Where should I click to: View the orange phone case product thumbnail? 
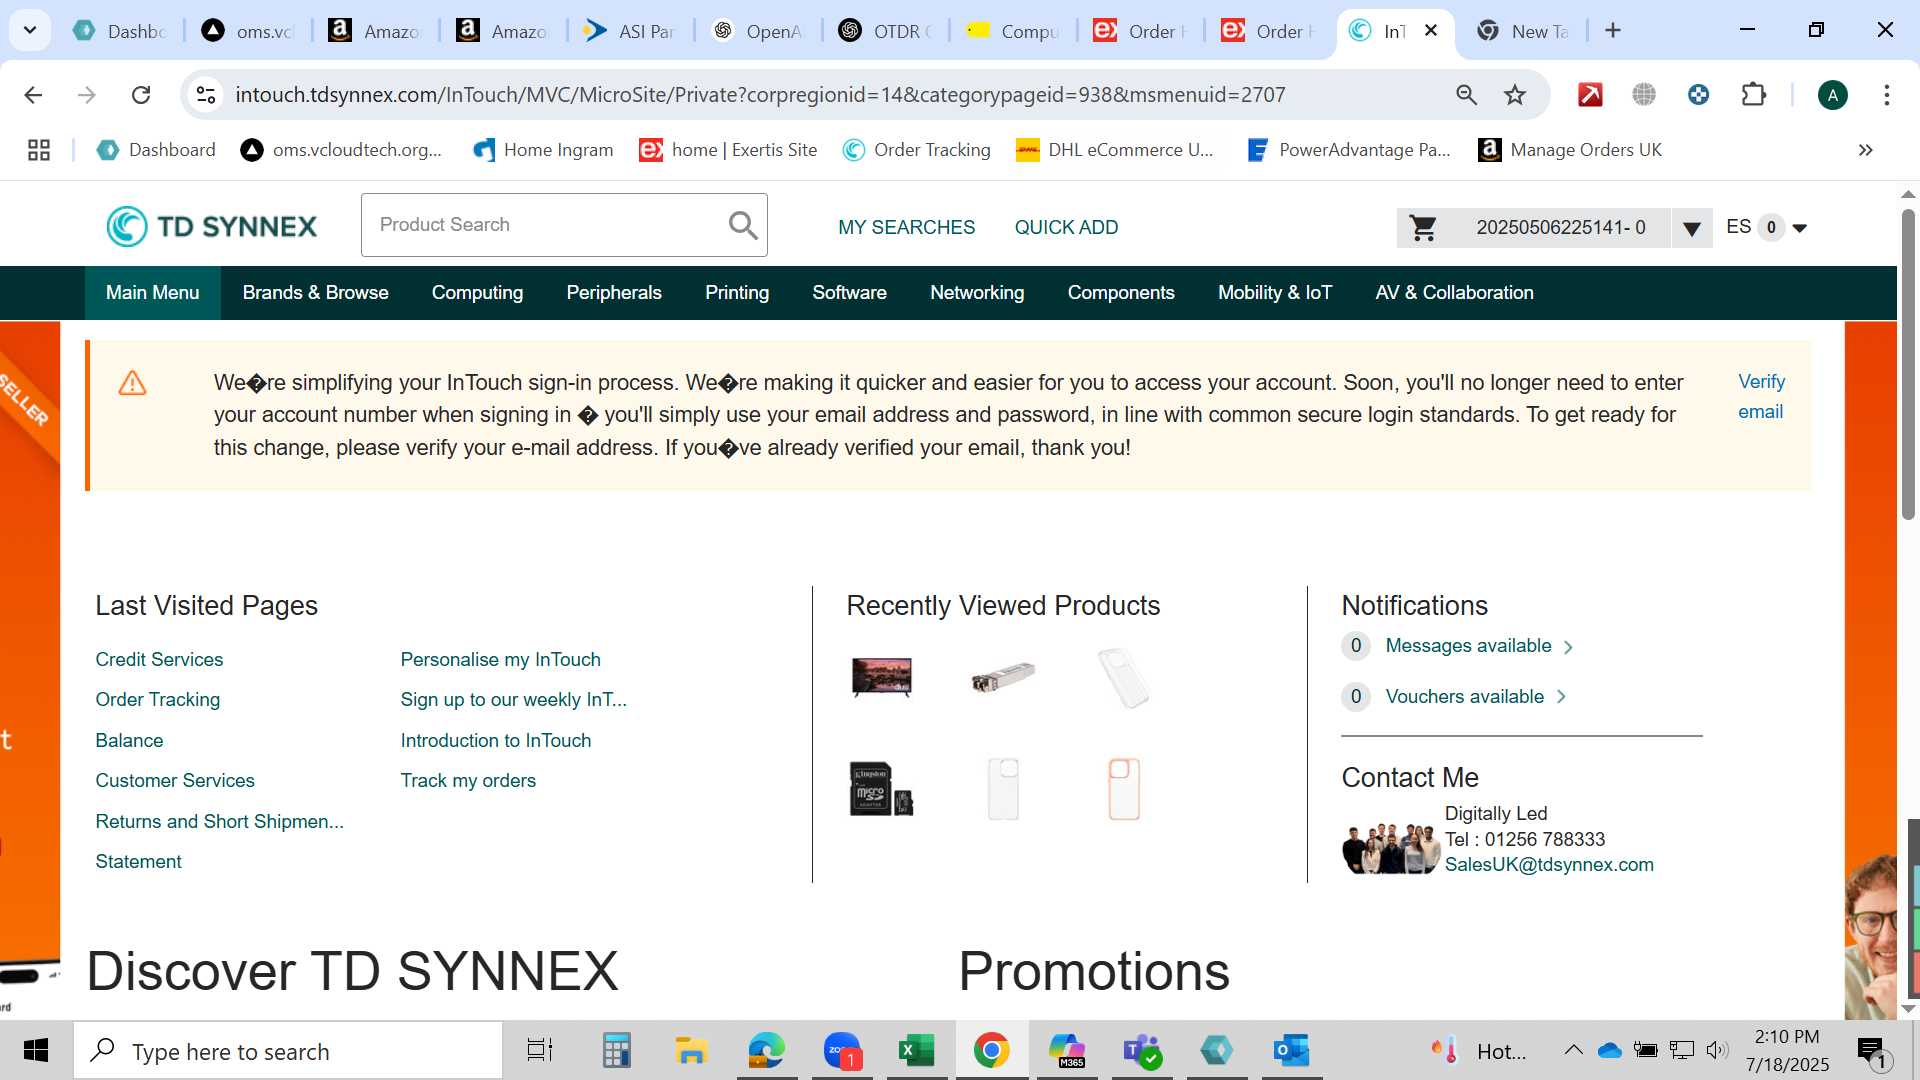click(1124, 789)
